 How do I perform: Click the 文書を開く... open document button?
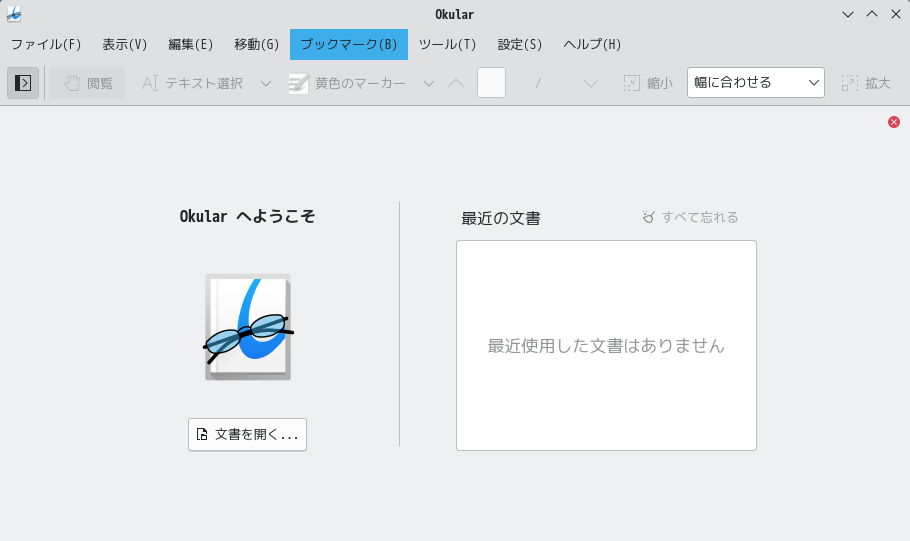click(247, 434)
